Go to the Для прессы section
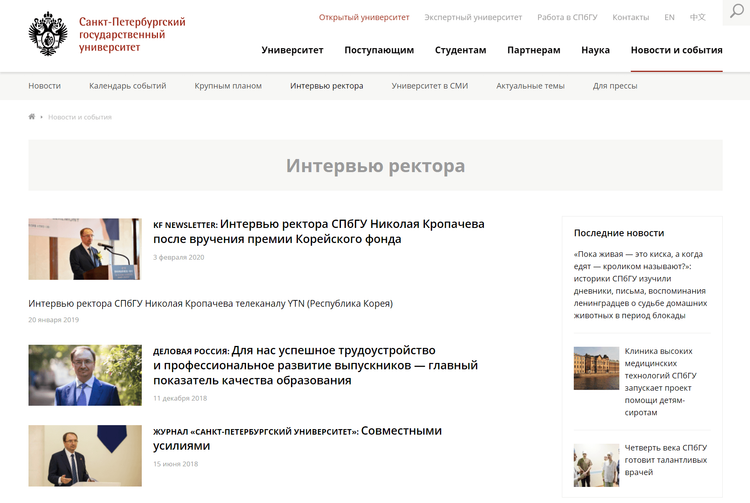 (x=615, y=86)
